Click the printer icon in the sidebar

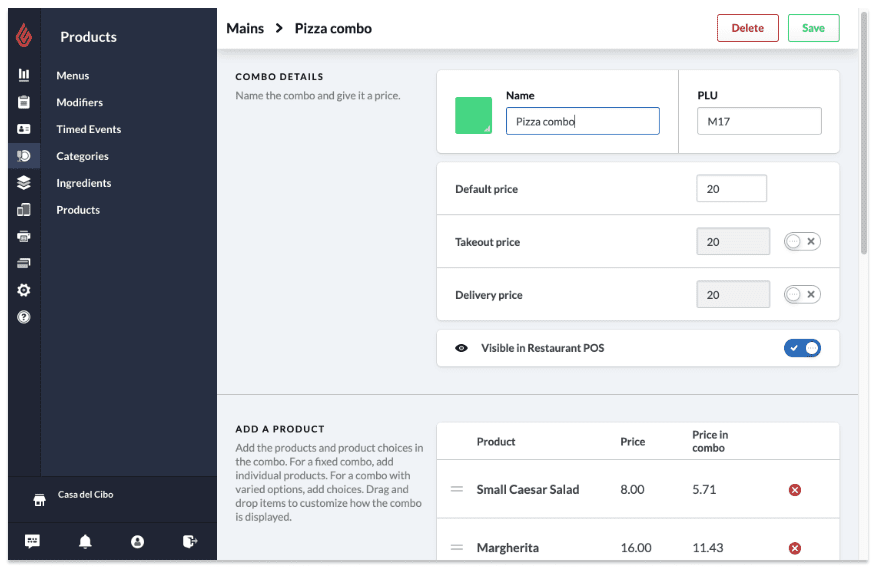click(x=24, y=236)
